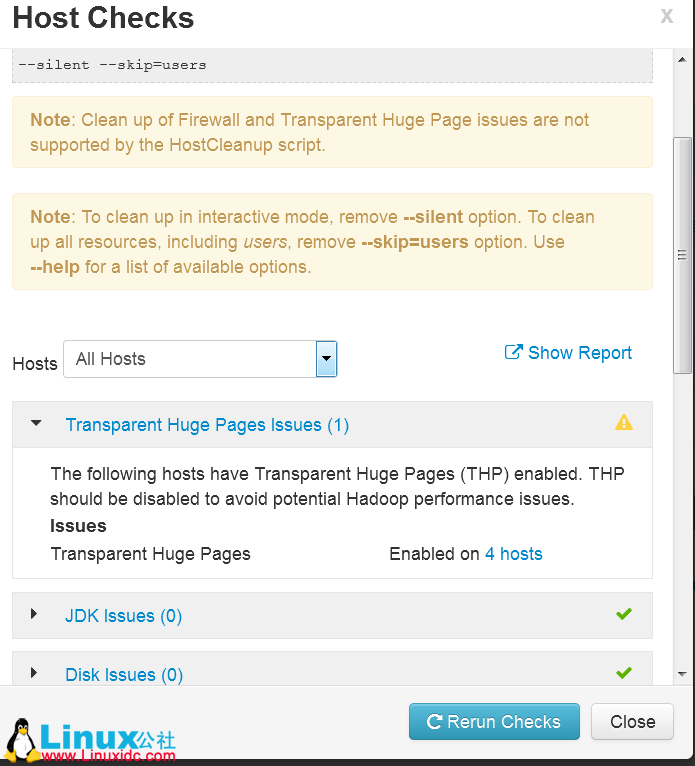This screenshot has height=766, width=695.
Task: Click the bold 'Issues' subheading
Action: coord(78,526)
